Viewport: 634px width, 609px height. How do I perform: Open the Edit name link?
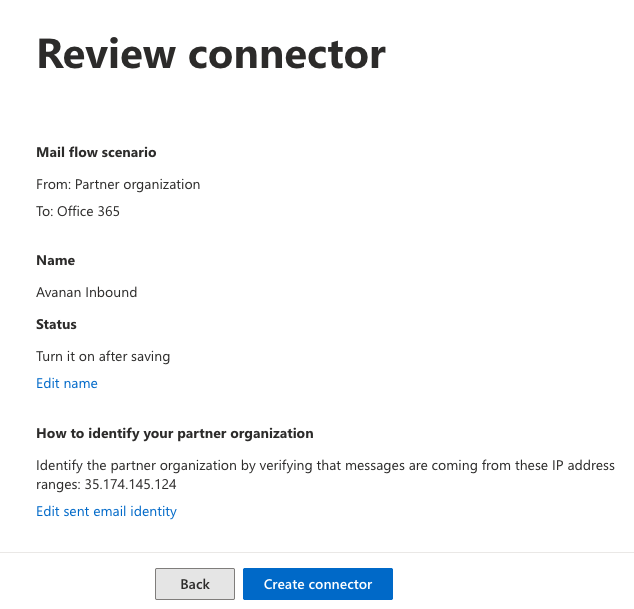(x=67, y=383)
